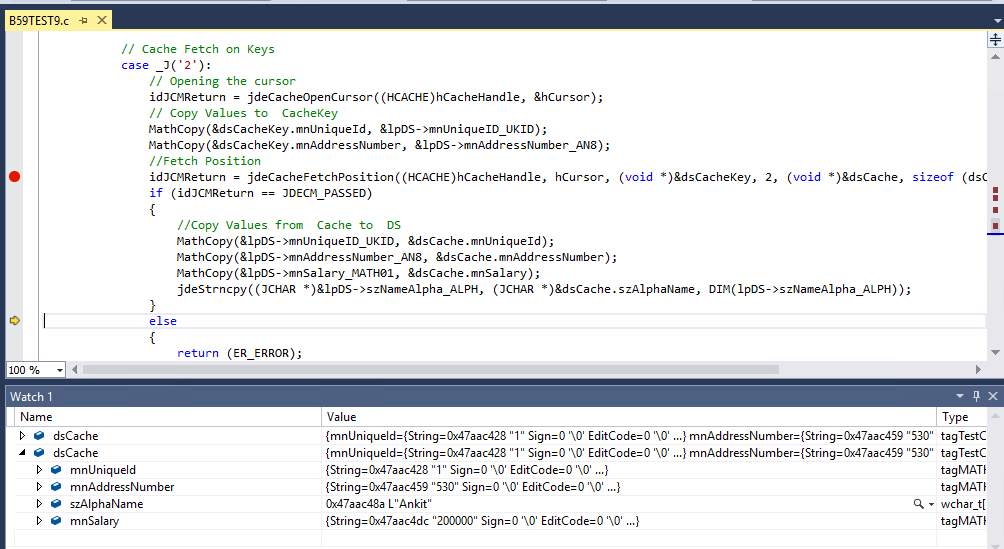Image resolution: width=1004 pixels, height=549 pixels.
Task: Click the editor split window handle
Action: pyautogui.click(x=995, y=40)
